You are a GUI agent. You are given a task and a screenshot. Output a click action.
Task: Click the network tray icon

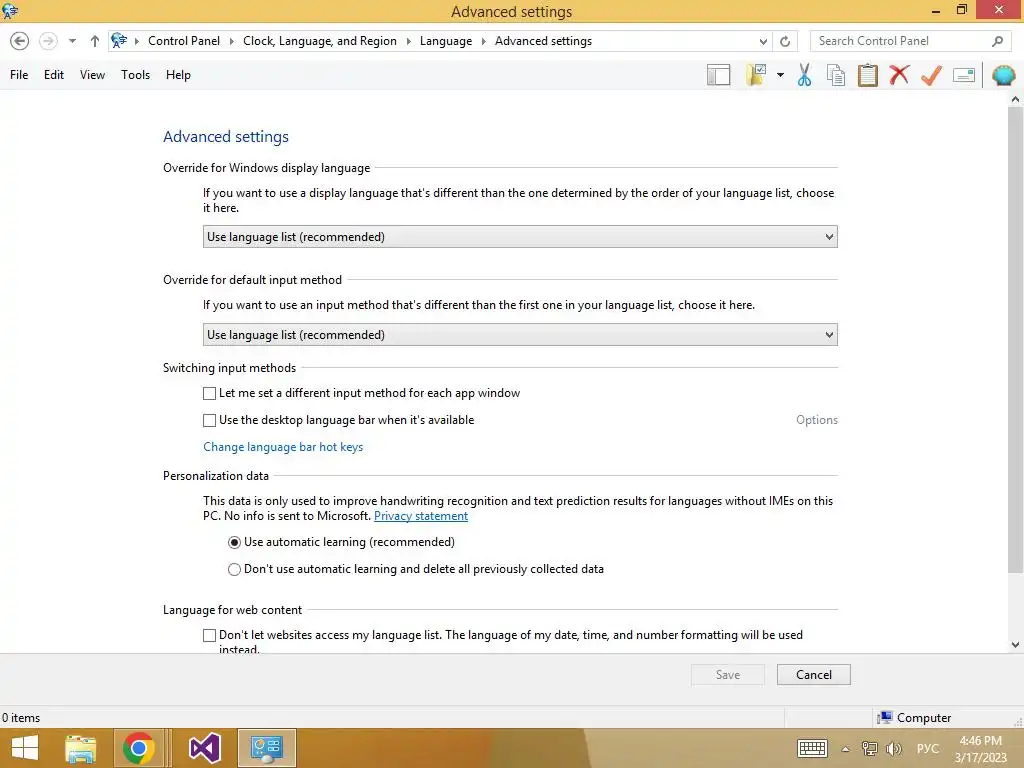(x=869, y=748)
